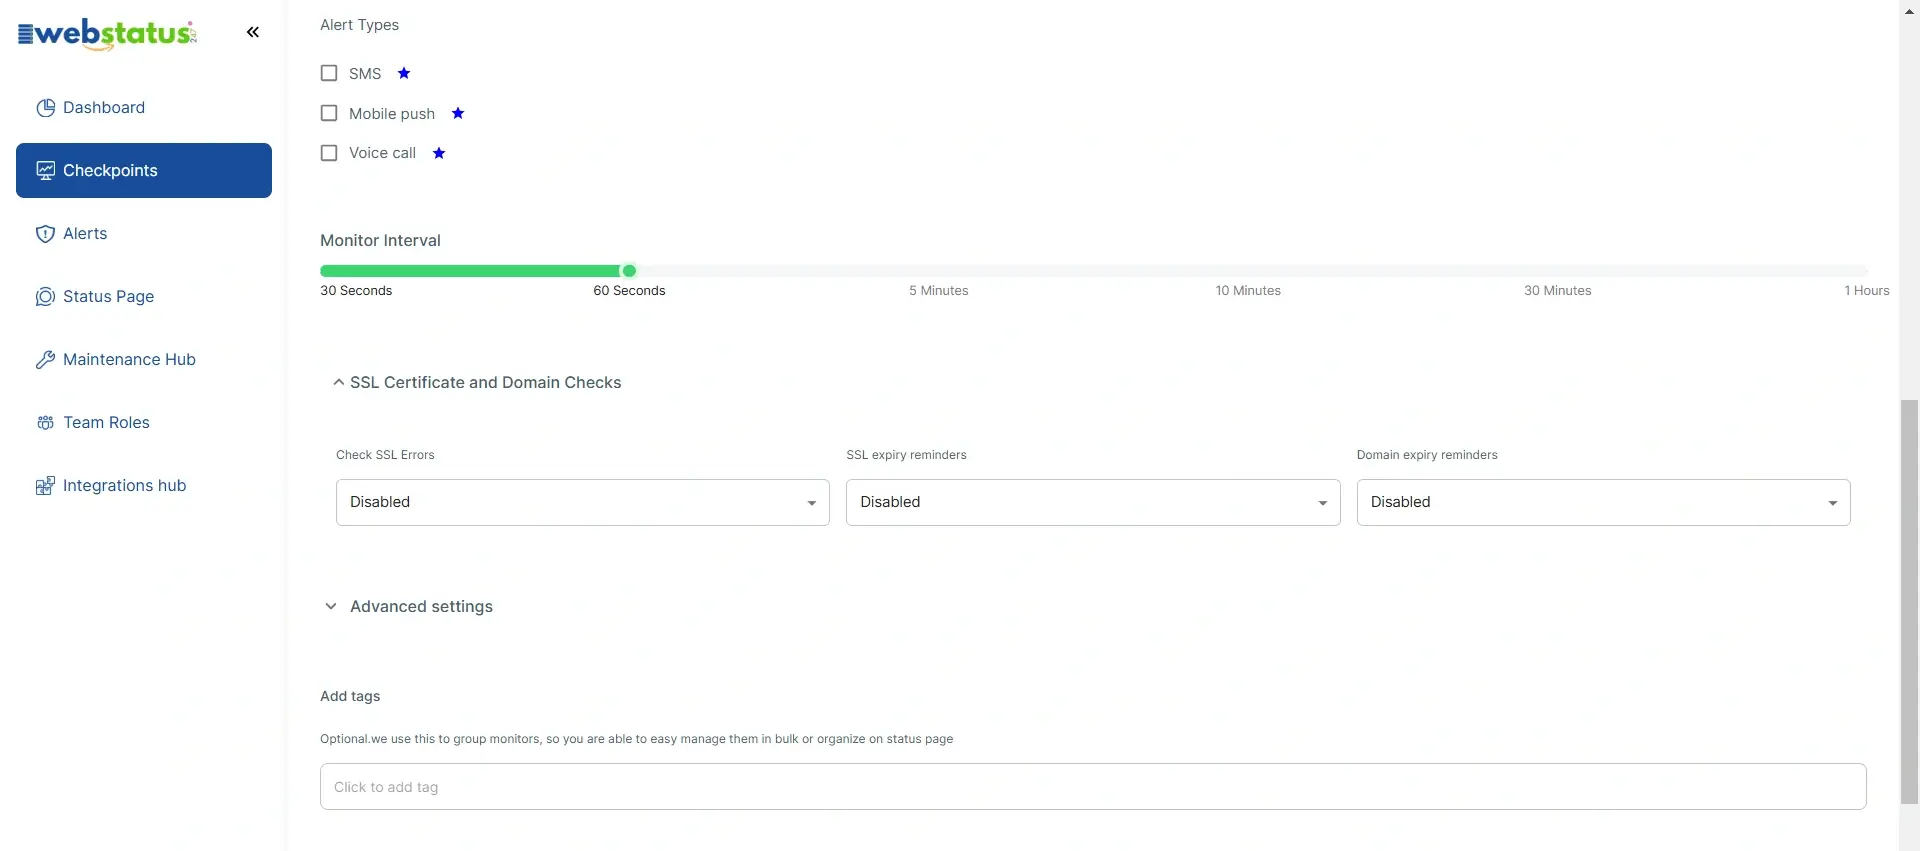Open the Integrations hub menu item
Viewport: 1920px width, 851px height.
coord(144,486)
